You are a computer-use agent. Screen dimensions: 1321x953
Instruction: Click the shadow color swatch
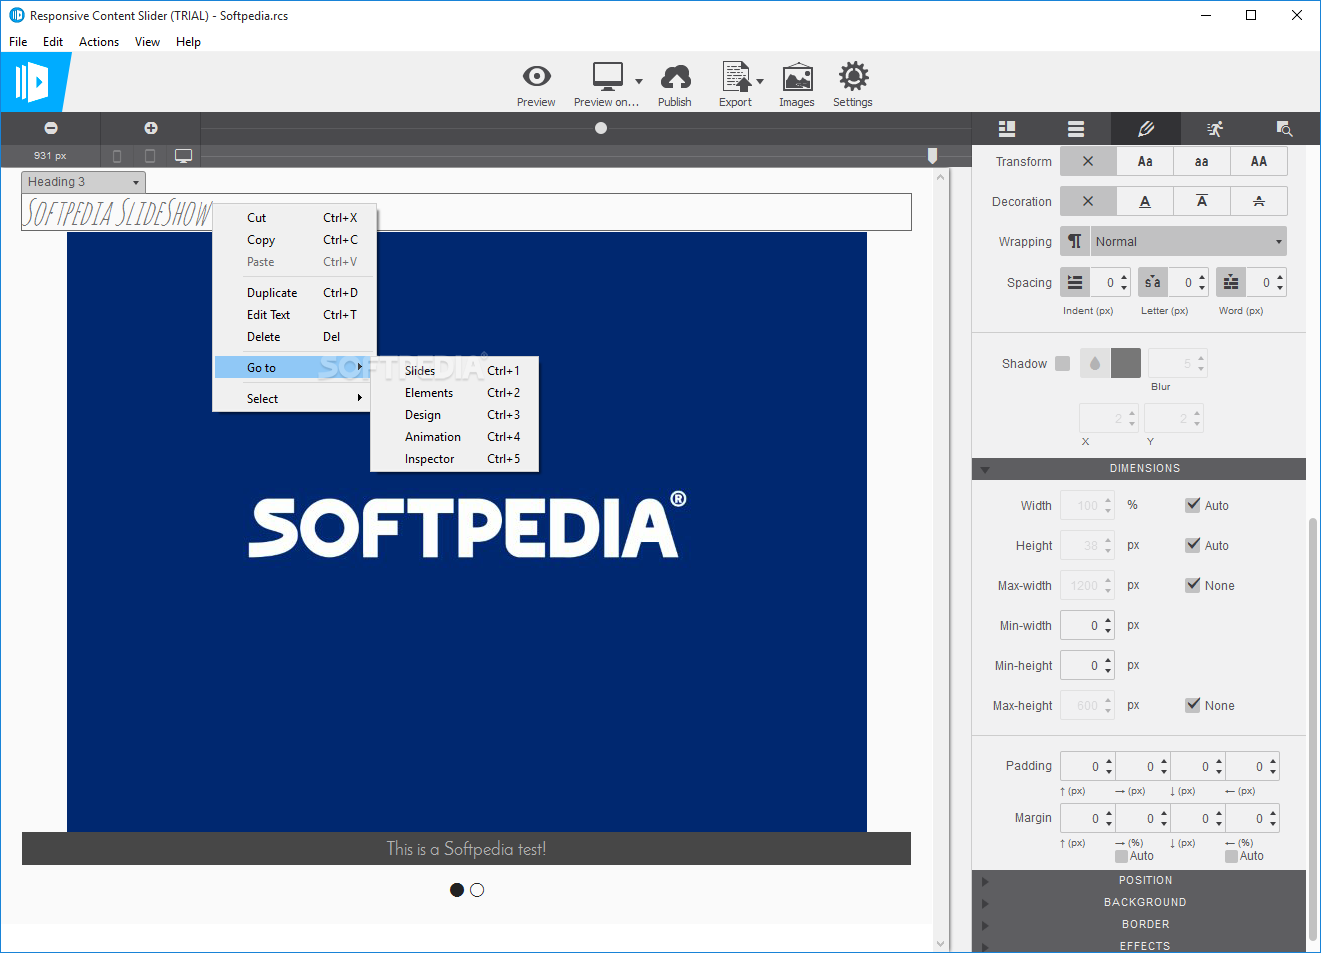click(x=1126, y=363)
